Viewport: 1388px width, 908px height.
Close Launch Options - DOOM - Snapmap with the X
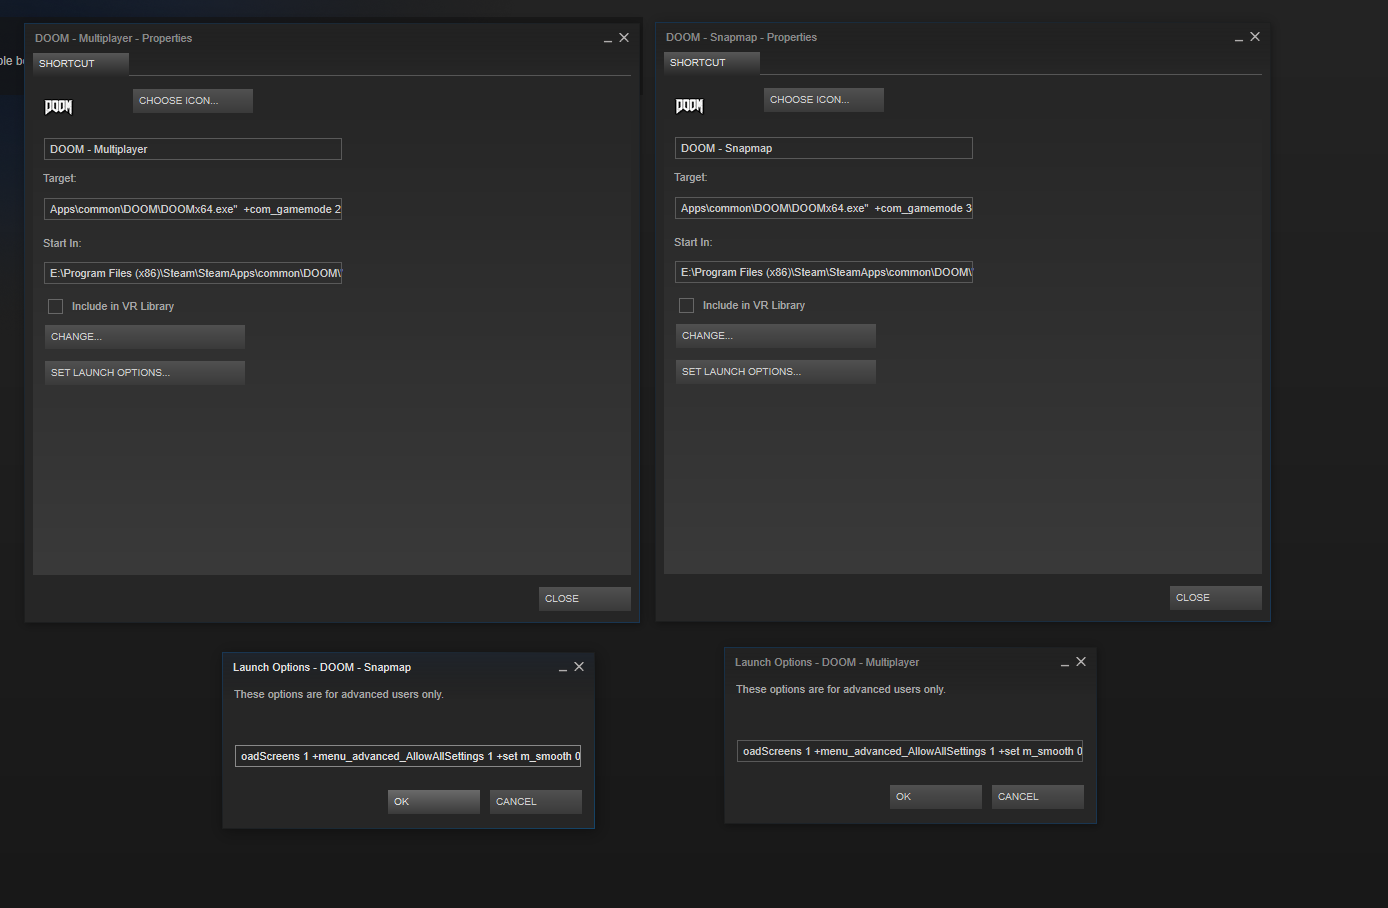[579, 667]
